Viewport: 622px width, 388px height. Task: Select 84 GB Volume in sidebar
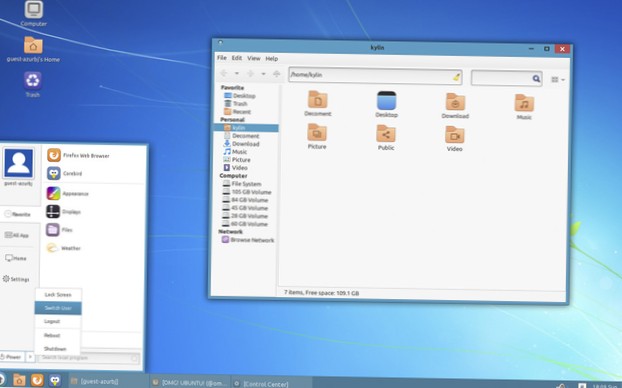(x=245, y=200)
